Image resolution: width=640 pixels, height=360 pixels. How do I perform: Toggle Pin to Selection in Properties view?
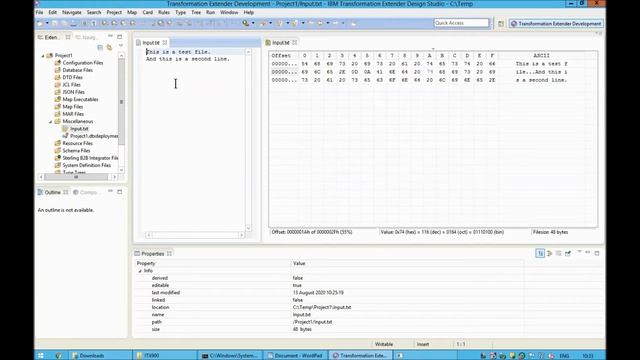568,253
